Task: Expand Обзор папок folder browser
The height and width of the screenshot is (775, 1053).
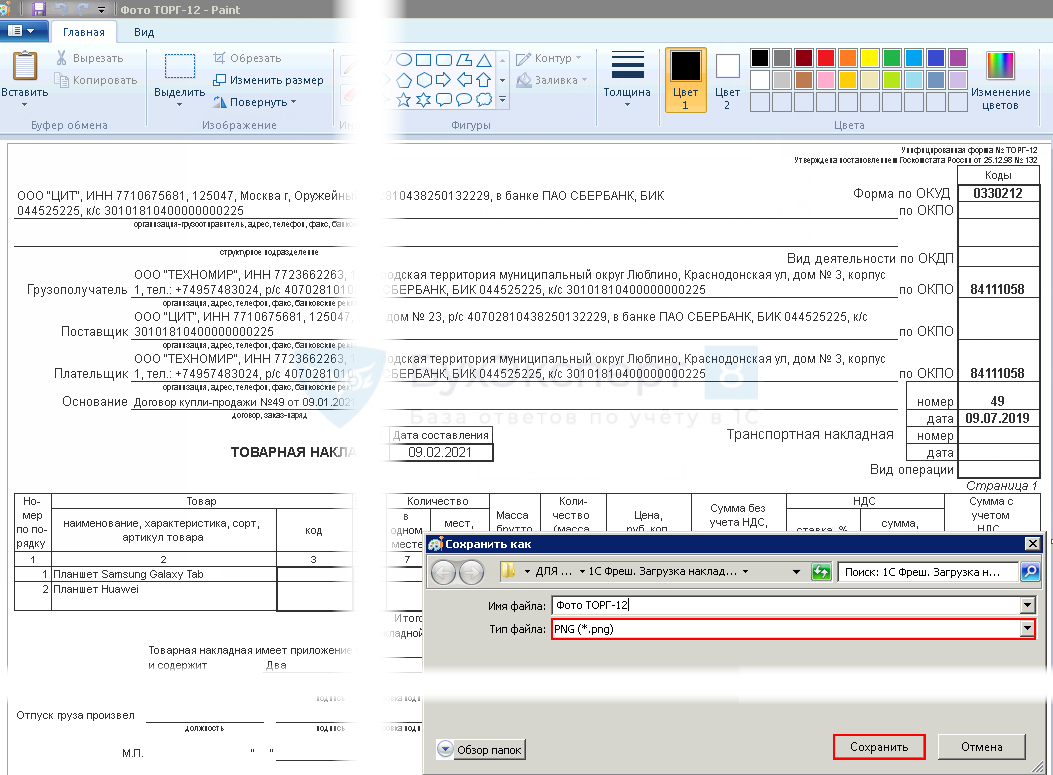Action: point(481,749)
